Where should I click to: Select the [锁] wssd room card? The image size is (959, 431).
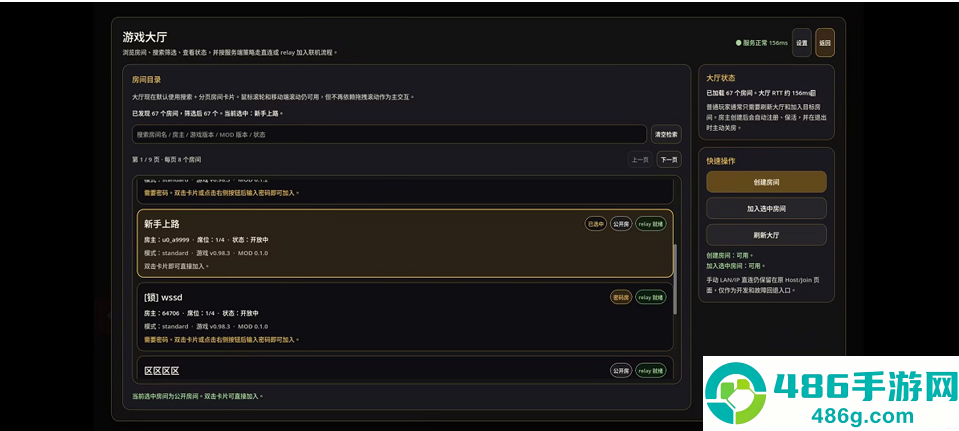coord(405,317)
